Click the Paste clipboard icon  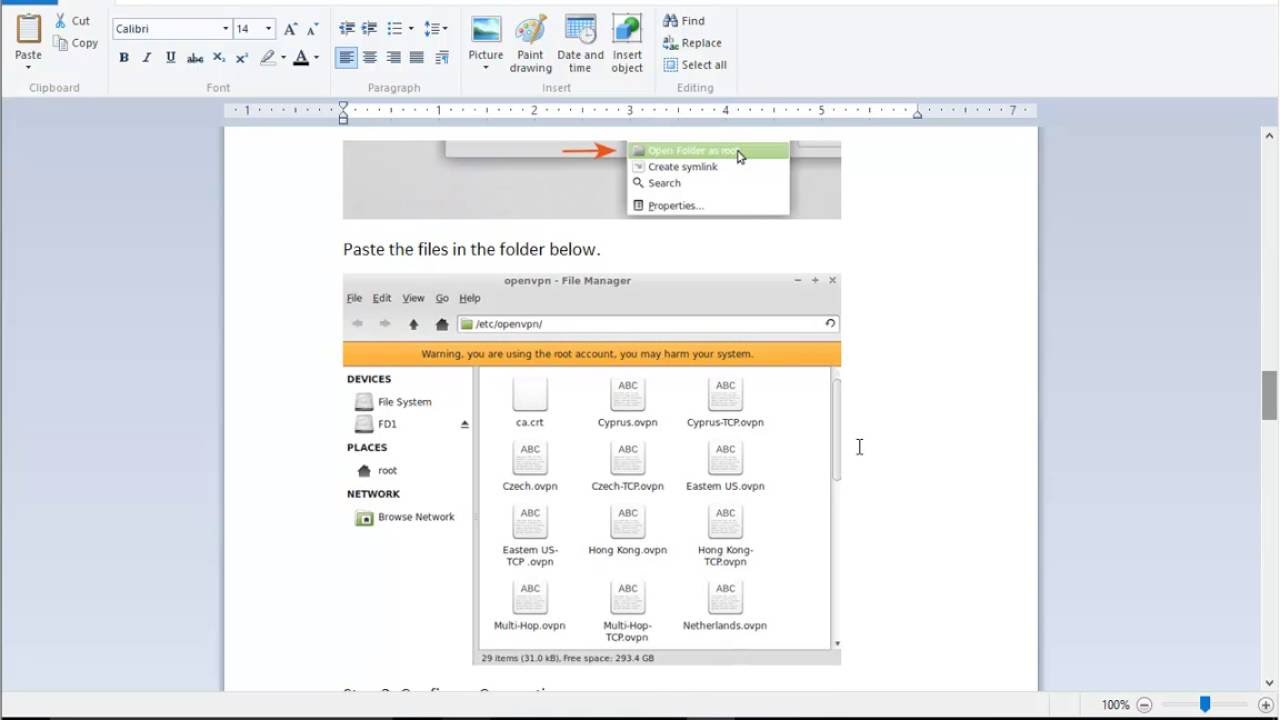28,29
